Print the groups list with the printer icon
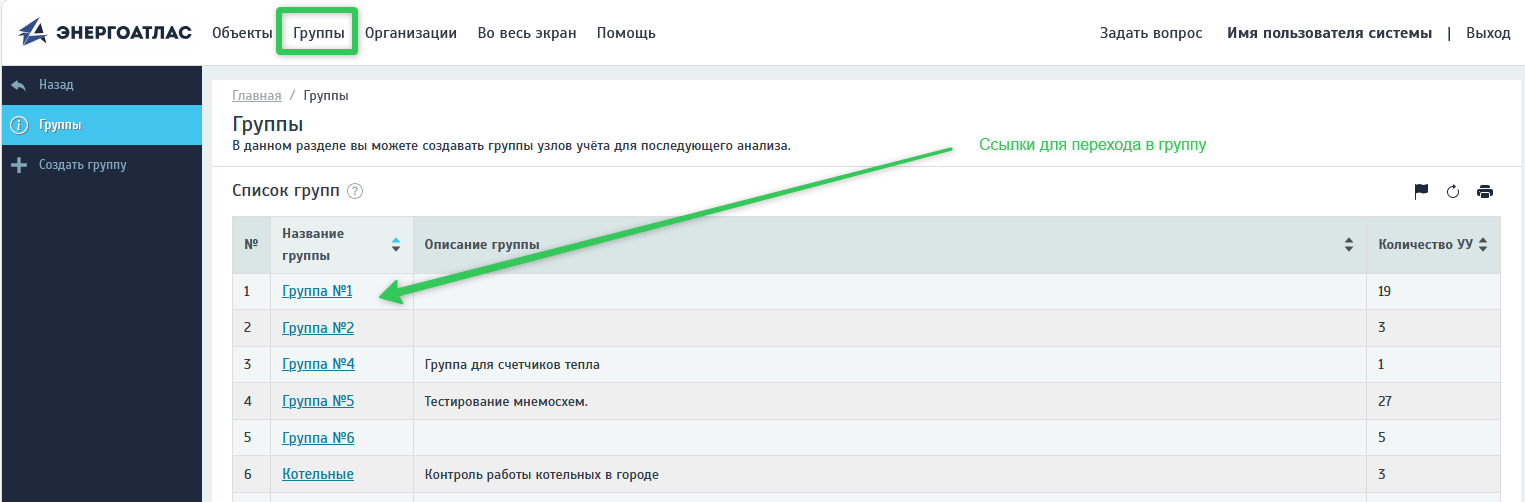 tap(1485, 192)
